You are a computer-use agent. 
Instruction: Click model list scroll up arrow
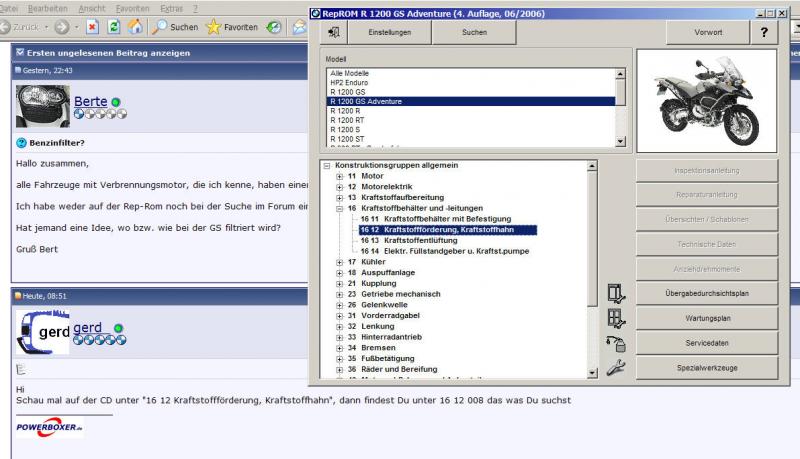pyautogui.click(x=620, y=74)
